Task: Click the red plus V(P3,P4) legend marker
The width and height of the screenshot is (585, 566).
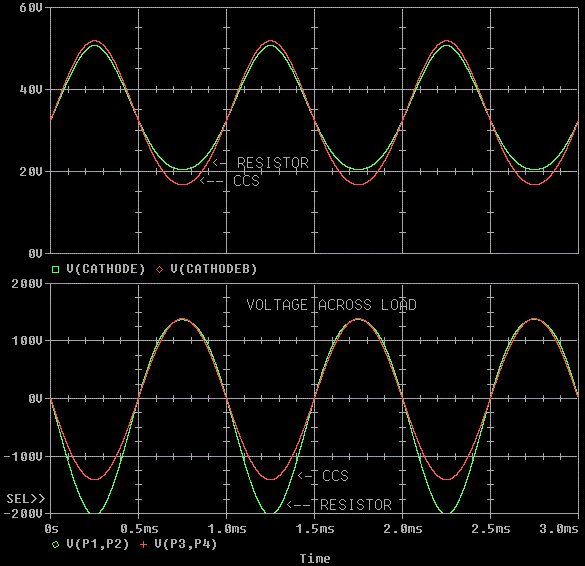Action: tap(143, 545)
